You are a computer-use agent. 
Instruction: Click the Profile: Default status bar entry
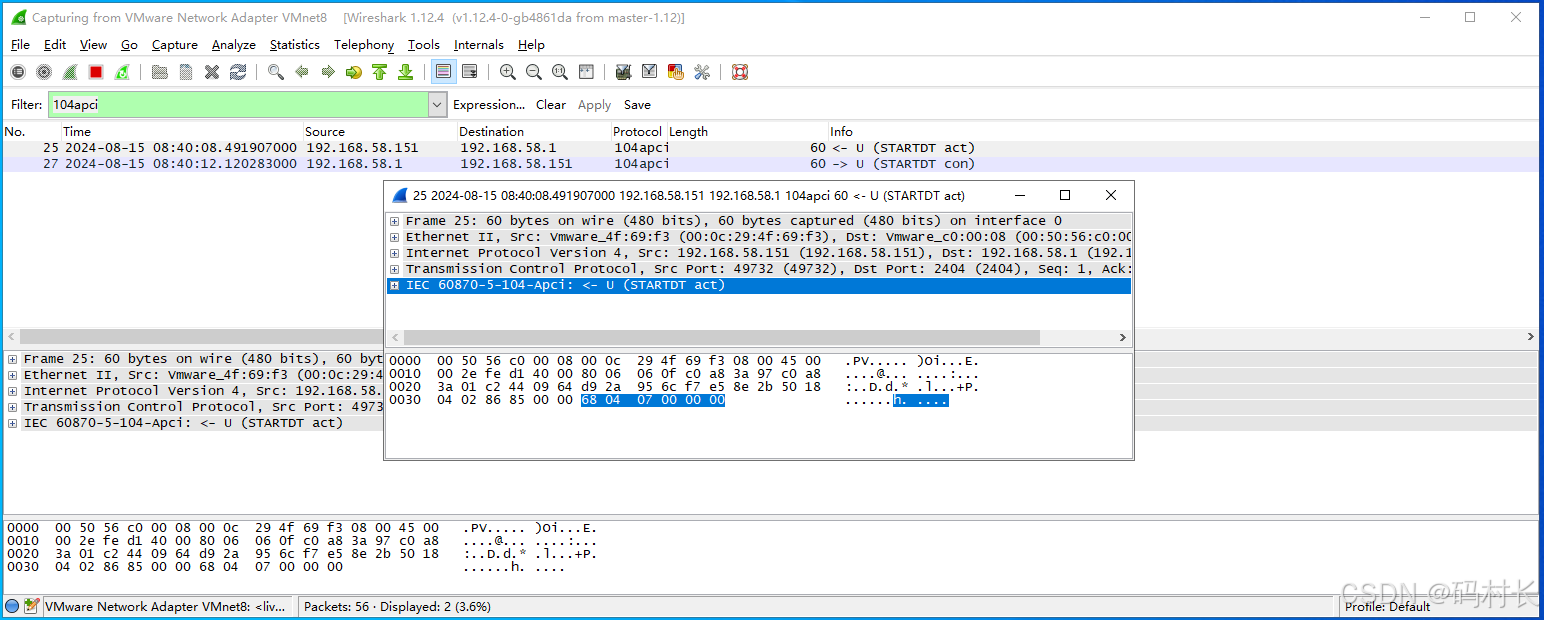(1387, 607)
